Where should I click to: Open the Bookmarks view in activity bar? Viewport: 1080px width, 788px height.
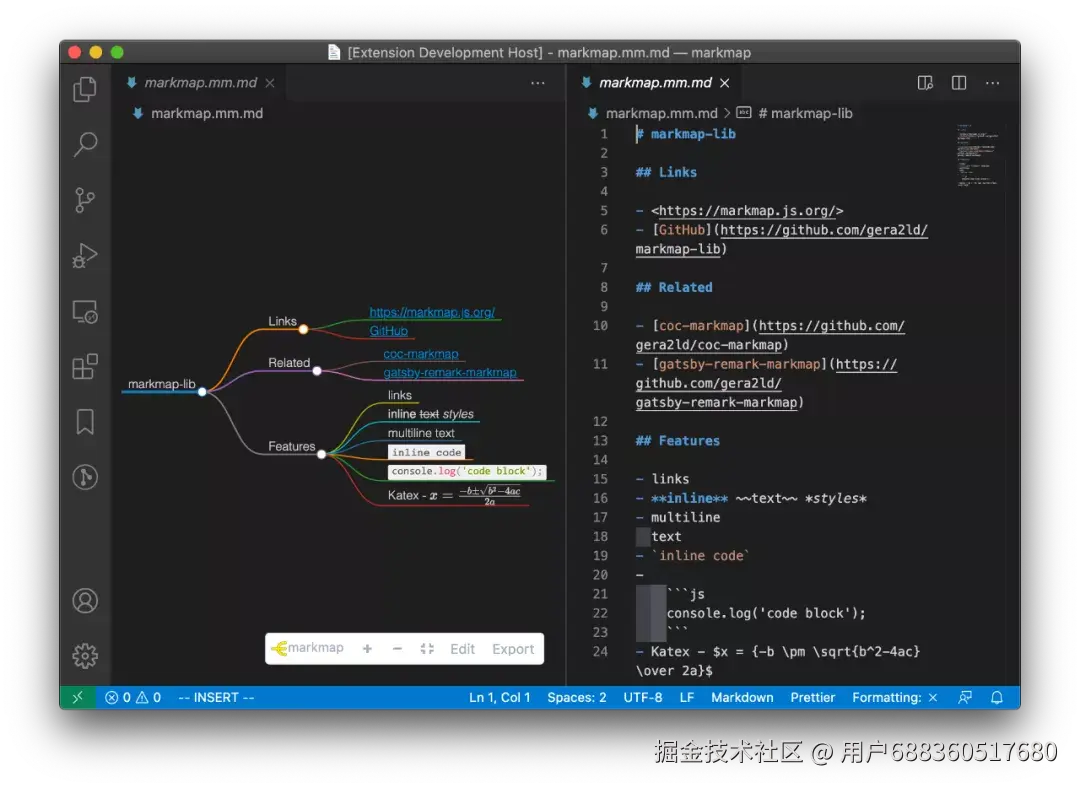85,422
